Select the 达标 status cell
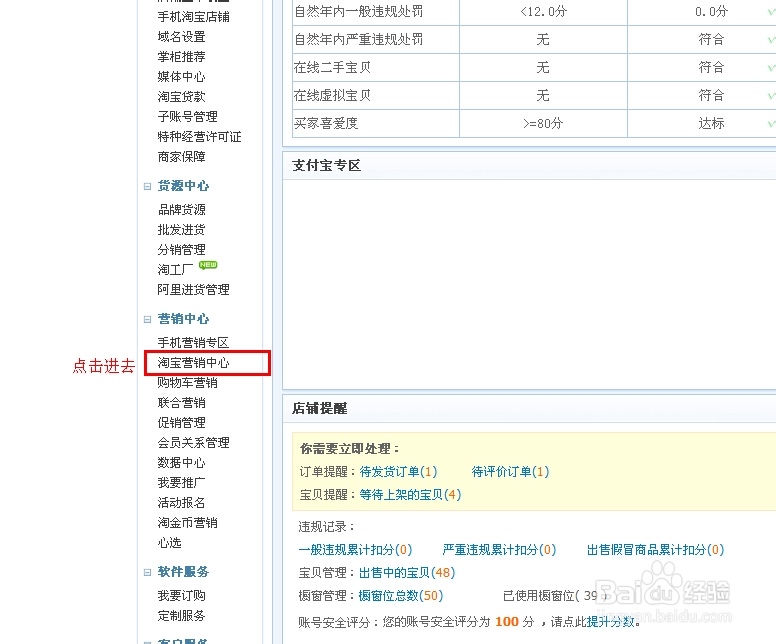Screen dimensions: 776x644 click(x=711, y=123)
